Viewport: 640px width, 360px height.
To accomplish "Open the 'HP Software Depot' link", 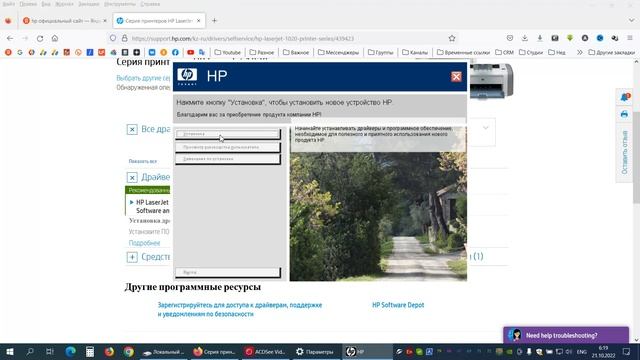I will pos(398,305).
